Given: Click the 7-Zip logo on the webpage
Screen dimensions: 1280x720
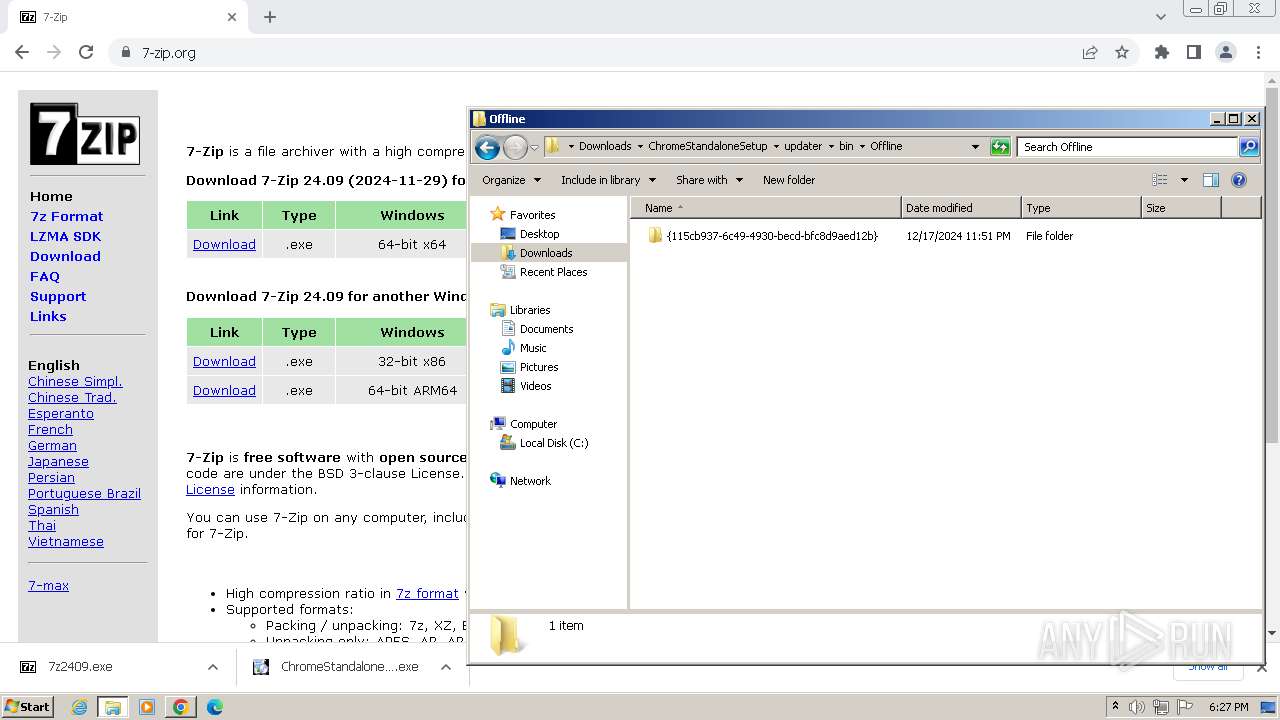Looking at the screenshot, I should [85, 134].
